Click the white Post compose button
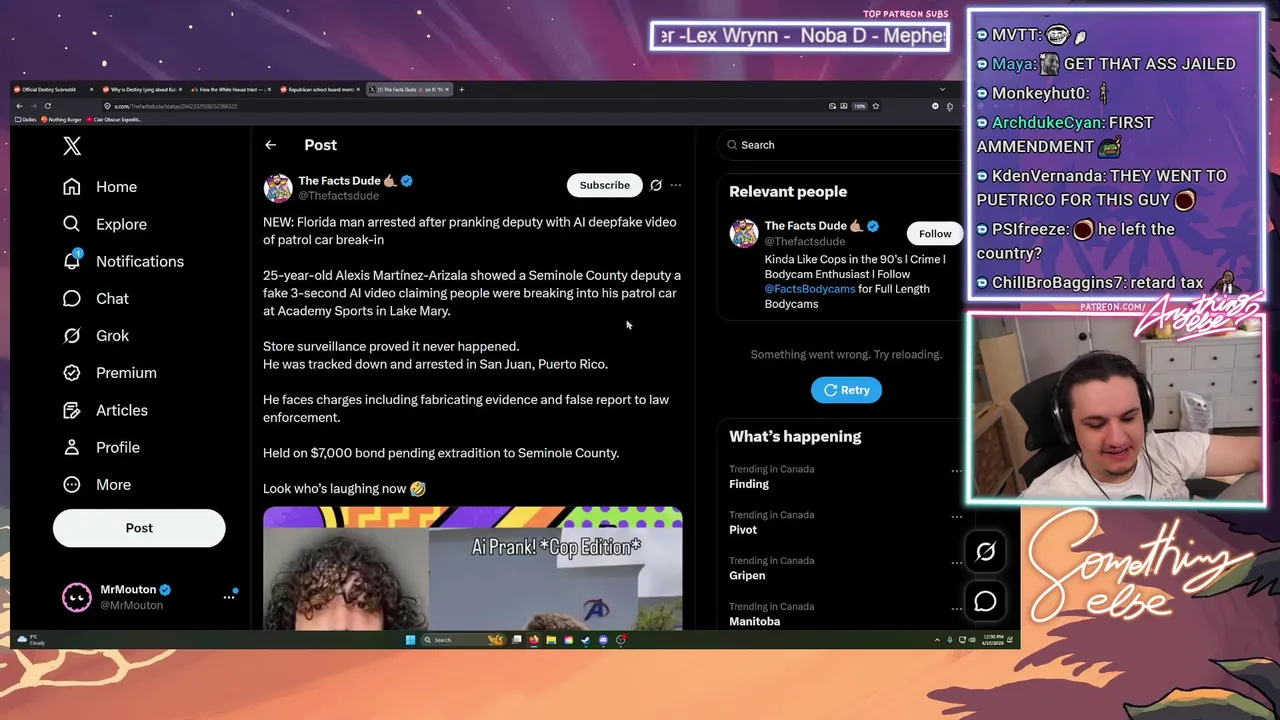The width and height of the screenshot is (1280, 720). tap(139, 528)
